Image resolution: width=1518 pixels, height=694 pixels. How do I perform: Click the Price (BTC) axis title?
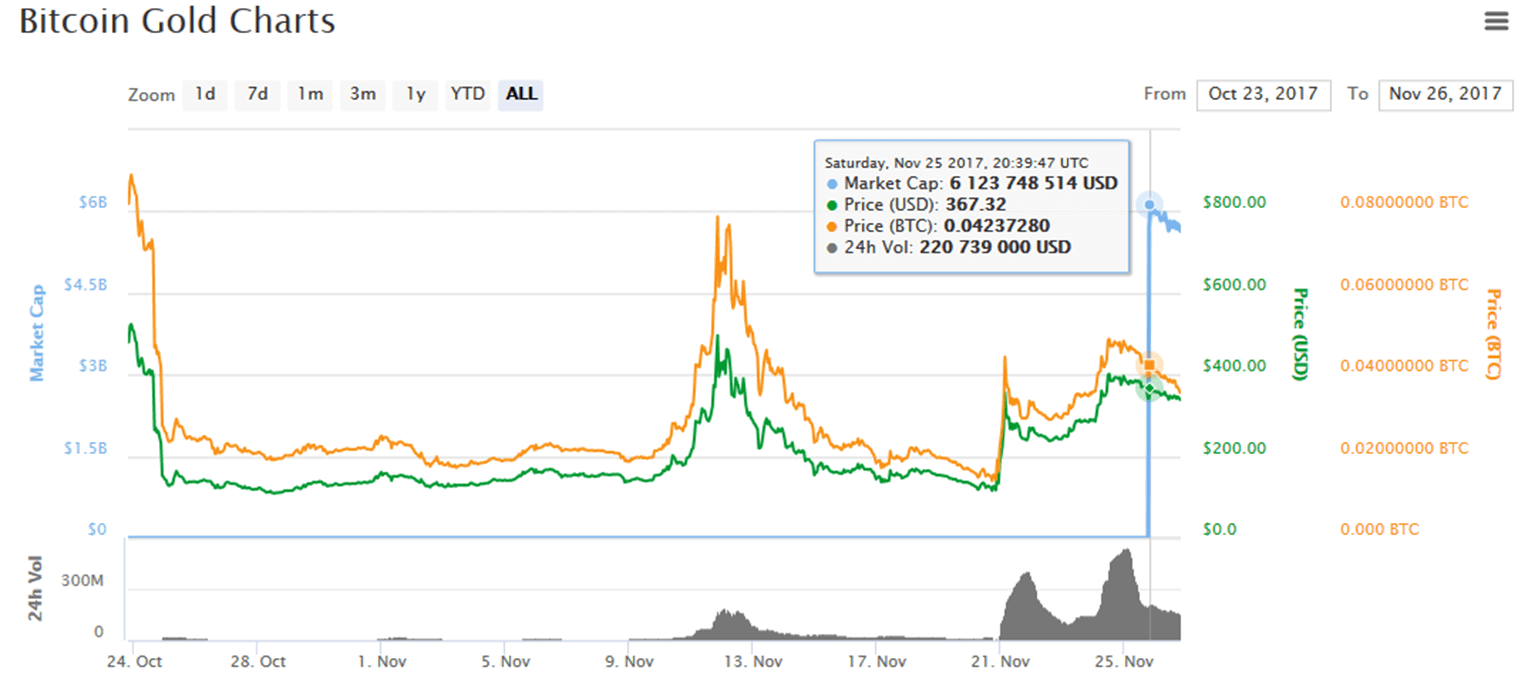pos(1492,334)
